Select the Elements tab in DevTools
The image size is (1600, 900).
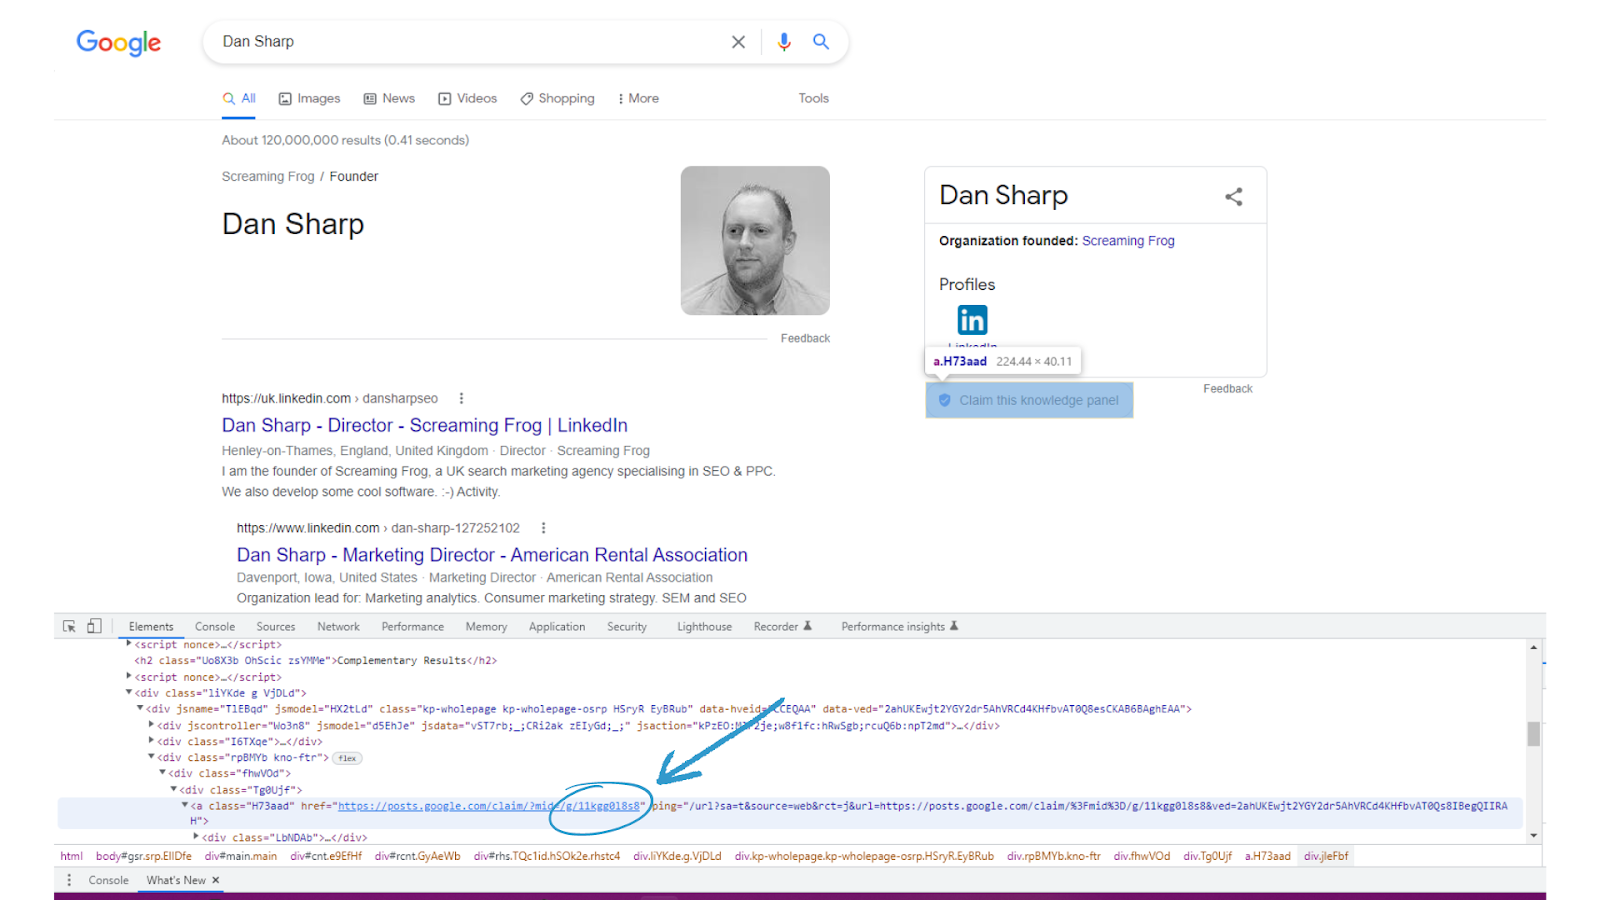point(151,627)
